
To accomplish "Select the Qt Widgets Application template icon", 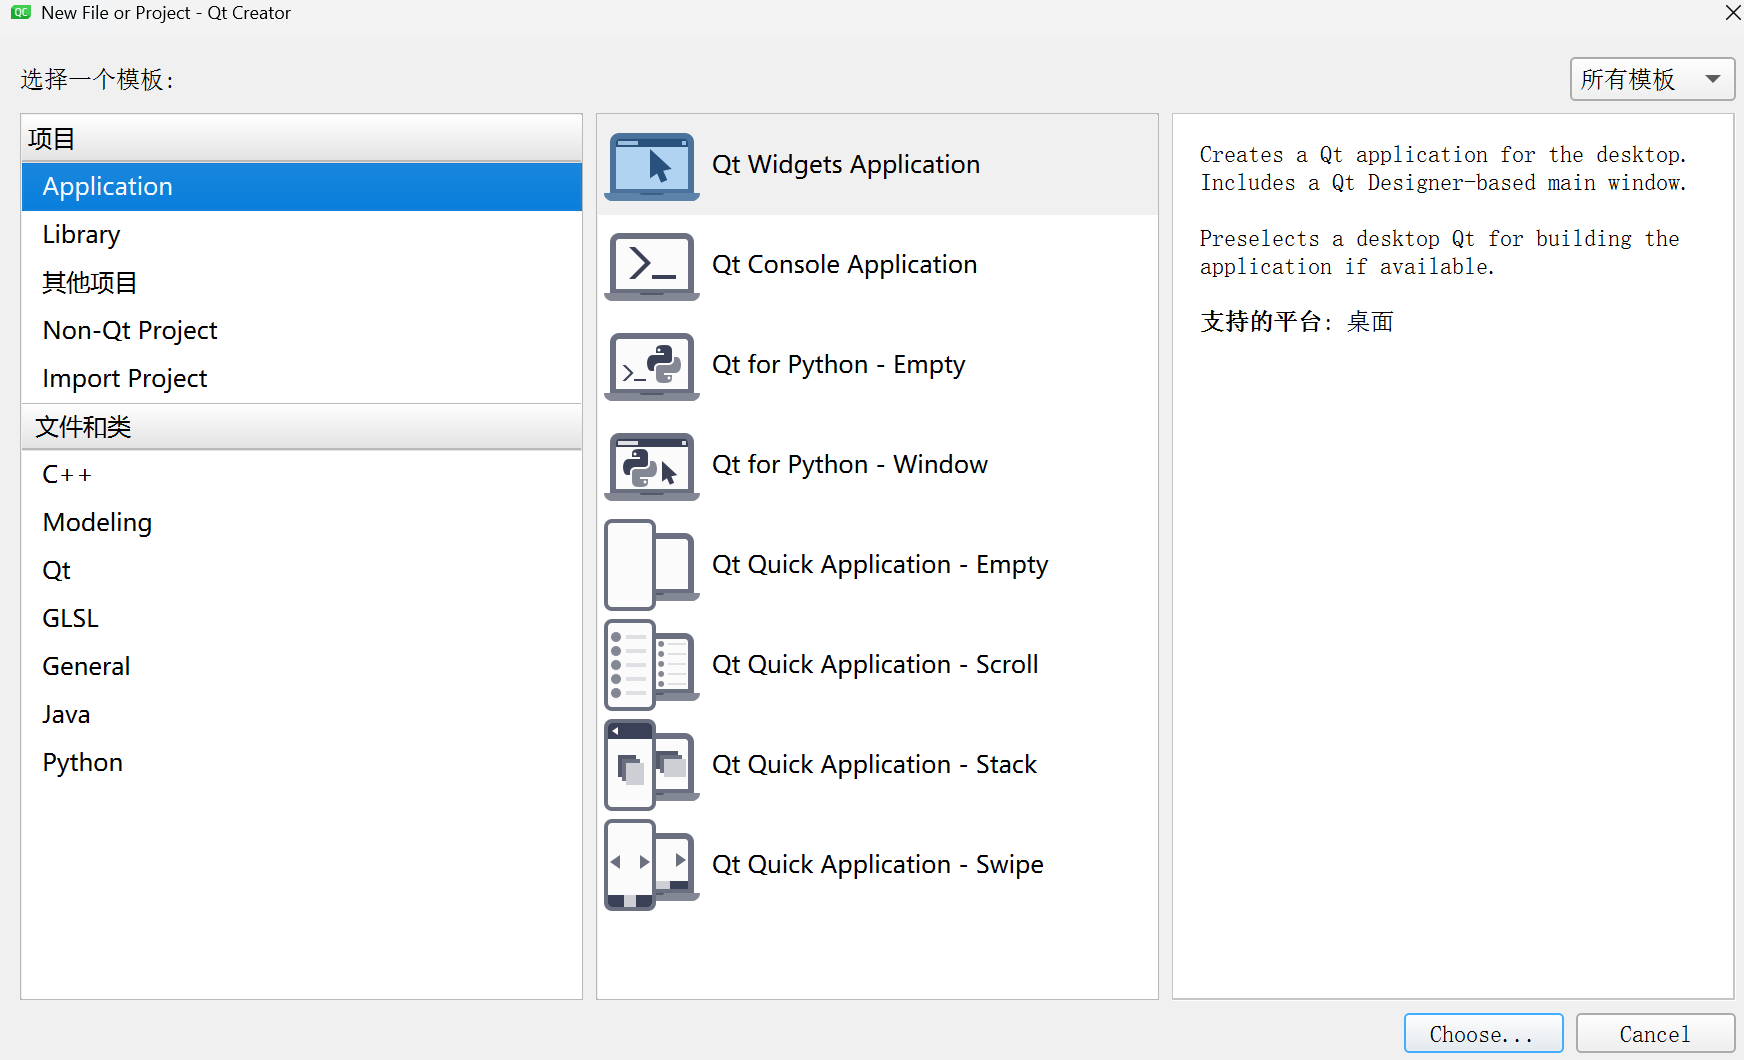I will click(652, 166).
